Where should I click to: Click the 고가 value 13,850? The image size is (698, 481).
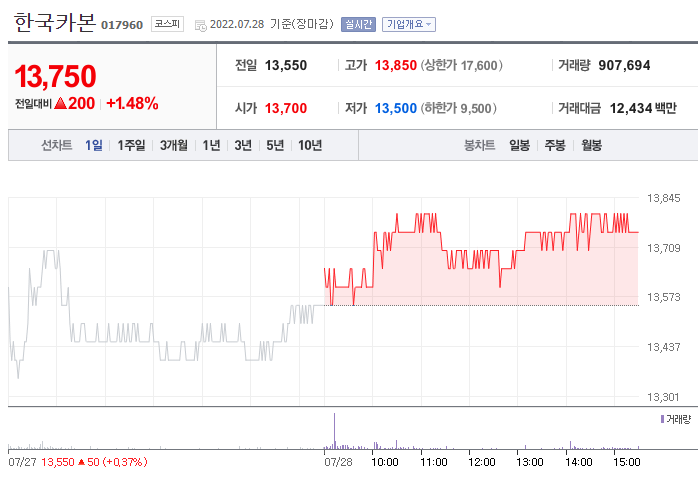pos(396,65)
